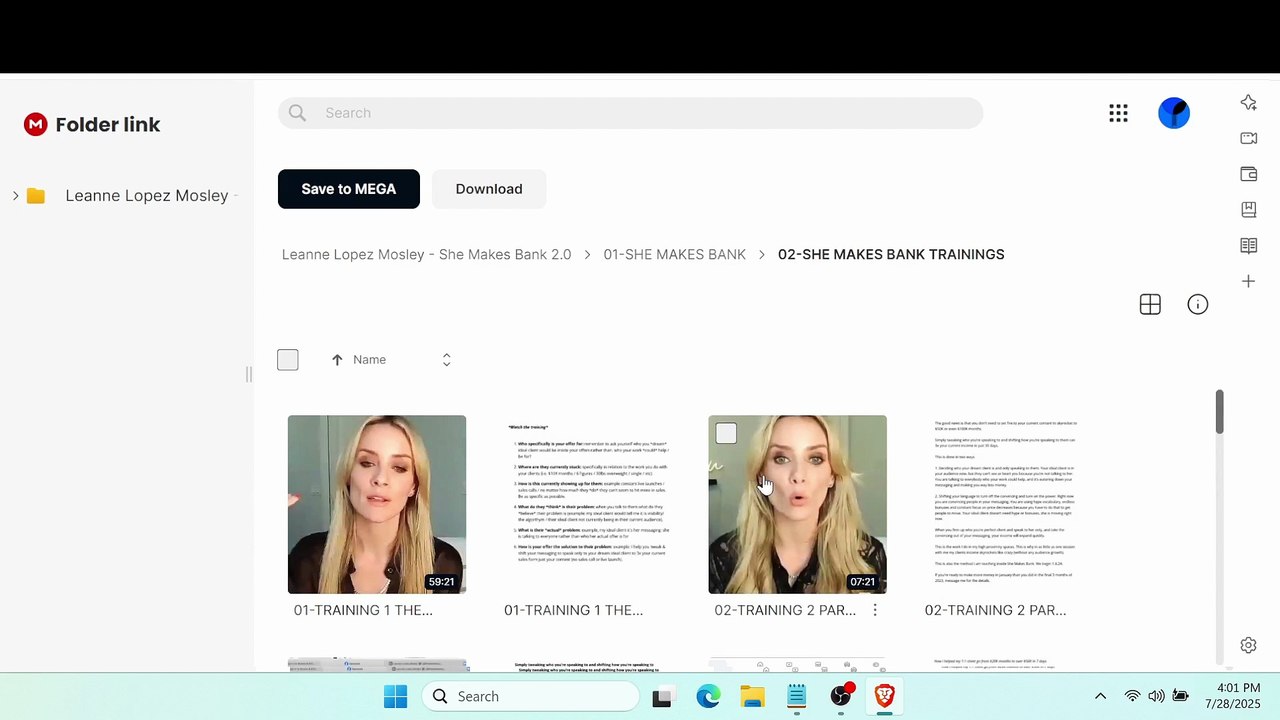Open the three-dot menu for 02-TRAINING 2

point(875,610)
